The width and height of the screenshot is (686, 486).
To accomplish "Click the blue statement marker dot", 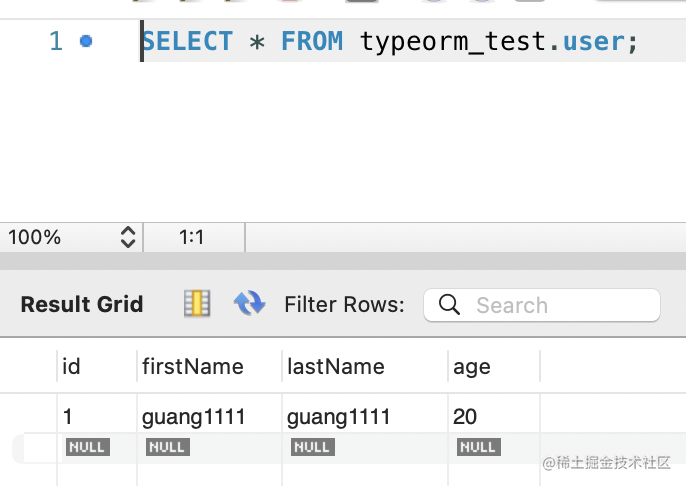I will tap(86, 41).
